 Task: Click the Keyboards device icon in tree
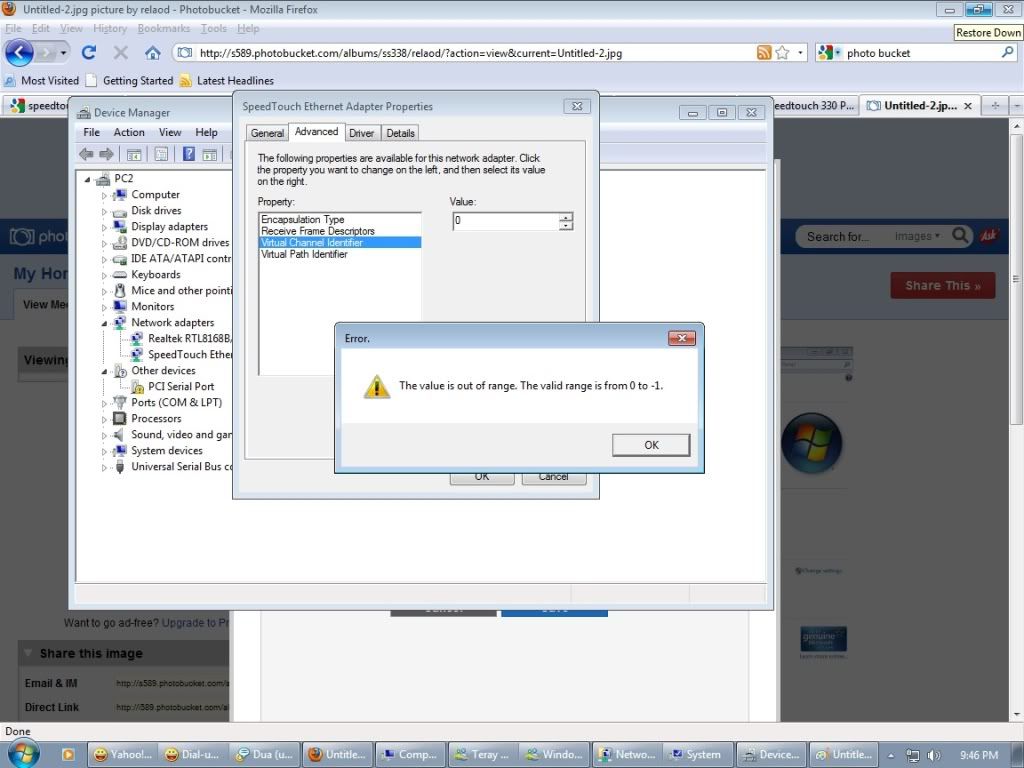120,275
